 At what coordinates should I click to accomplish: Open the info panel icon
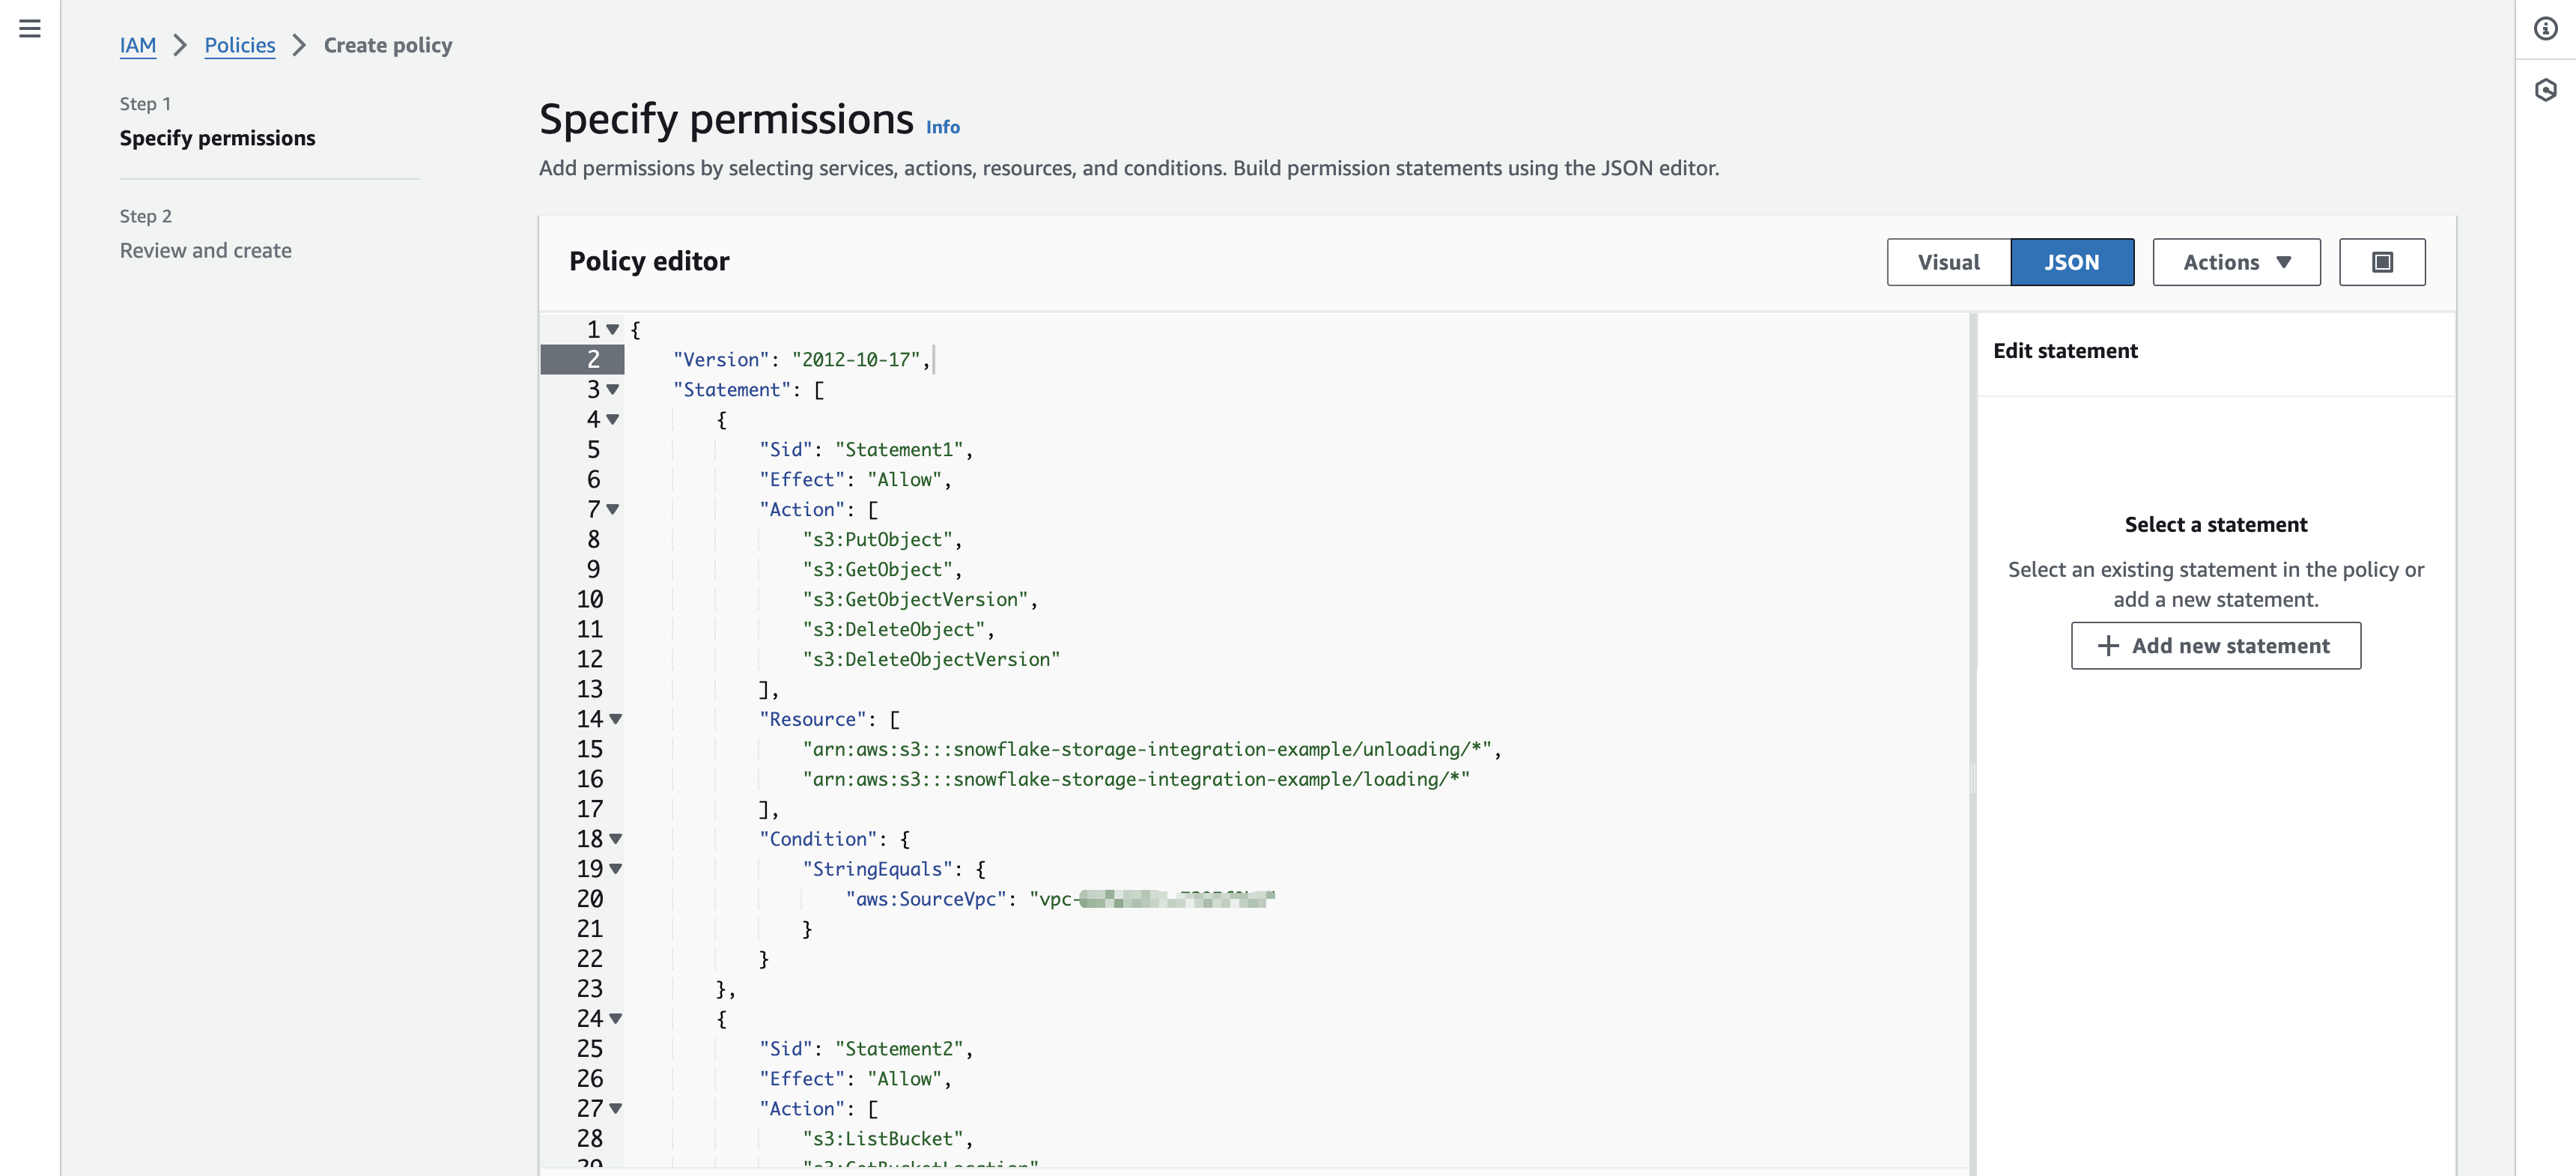pos(2545,29)
